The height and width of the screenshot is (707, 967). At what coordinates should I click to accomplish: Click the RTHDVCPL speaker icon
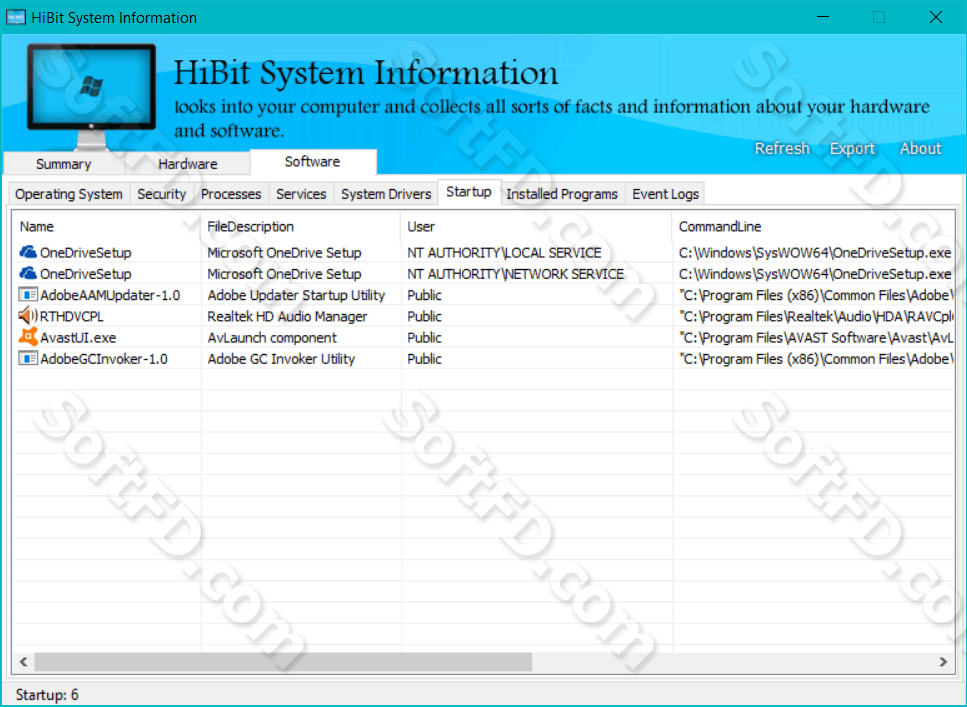tap(28, 316)
